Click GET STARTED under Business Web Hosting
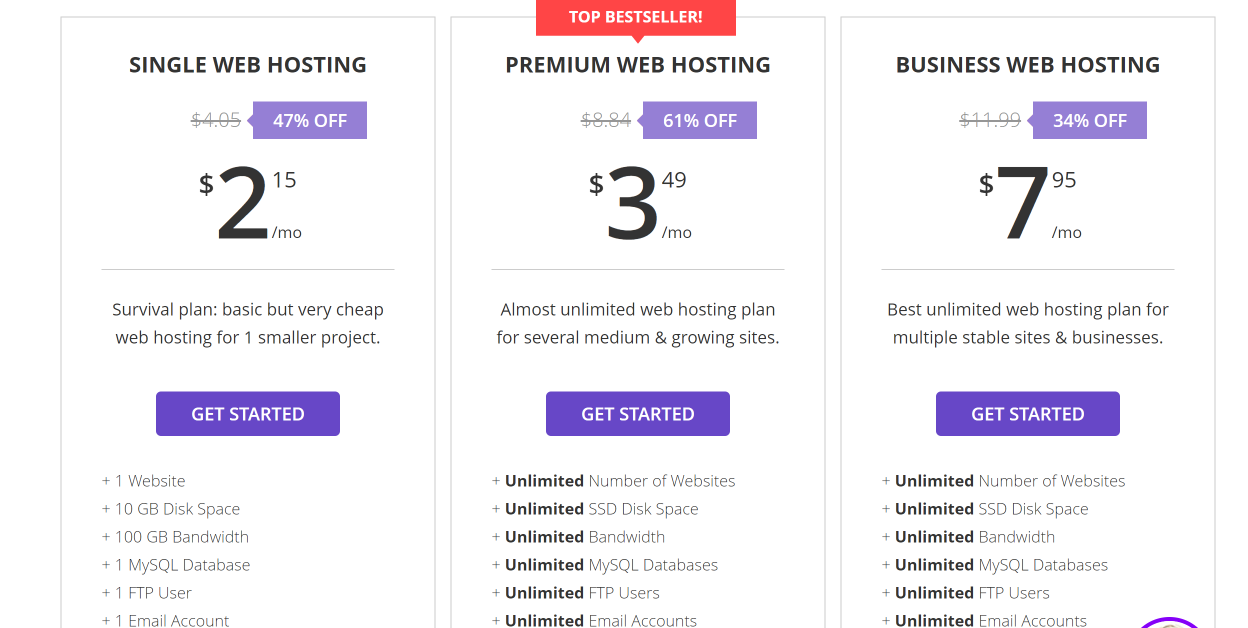The height and width of the screenshot is (628, 1248). [x=1027, y=413]
